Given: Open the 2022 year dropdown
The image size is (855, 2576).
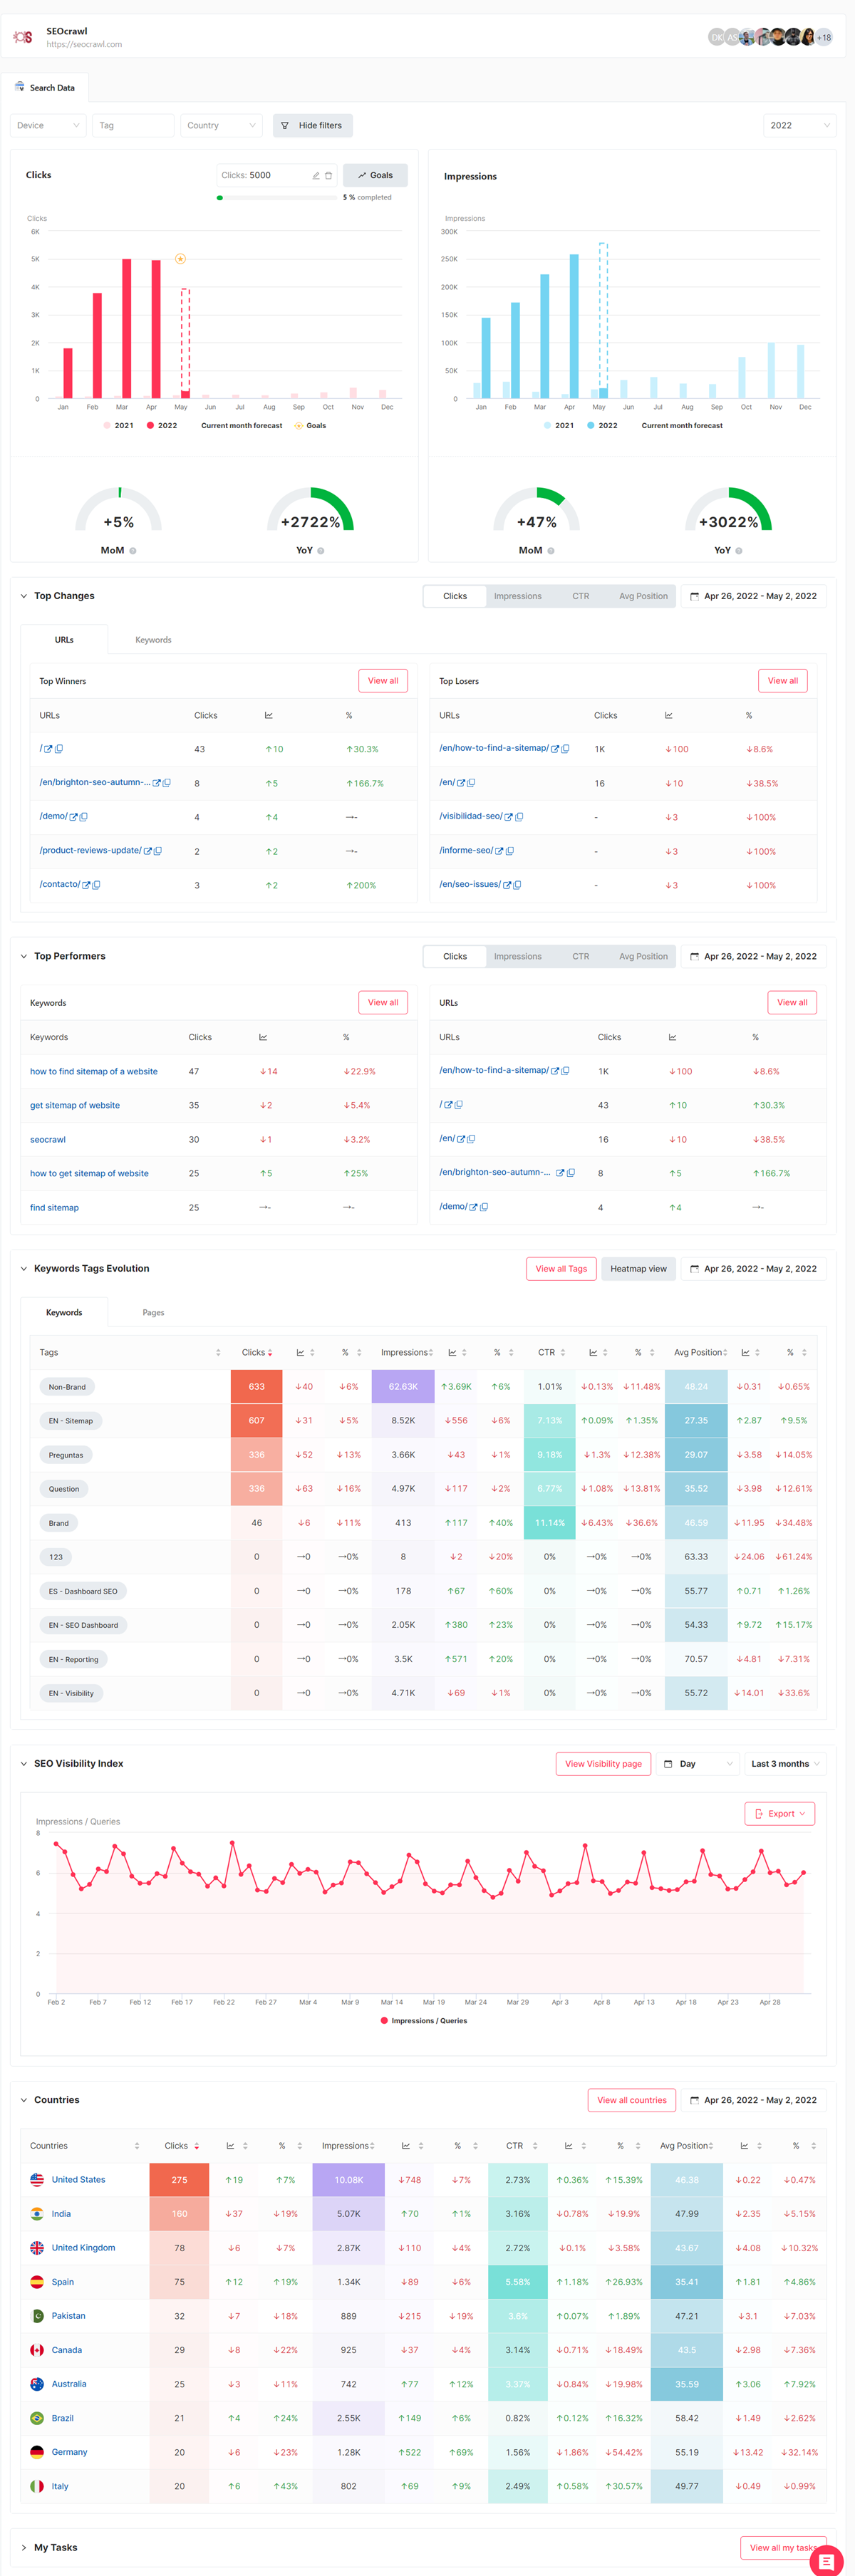Looking at the screenshot, I should pyautogui.click(x=799, y=126).
